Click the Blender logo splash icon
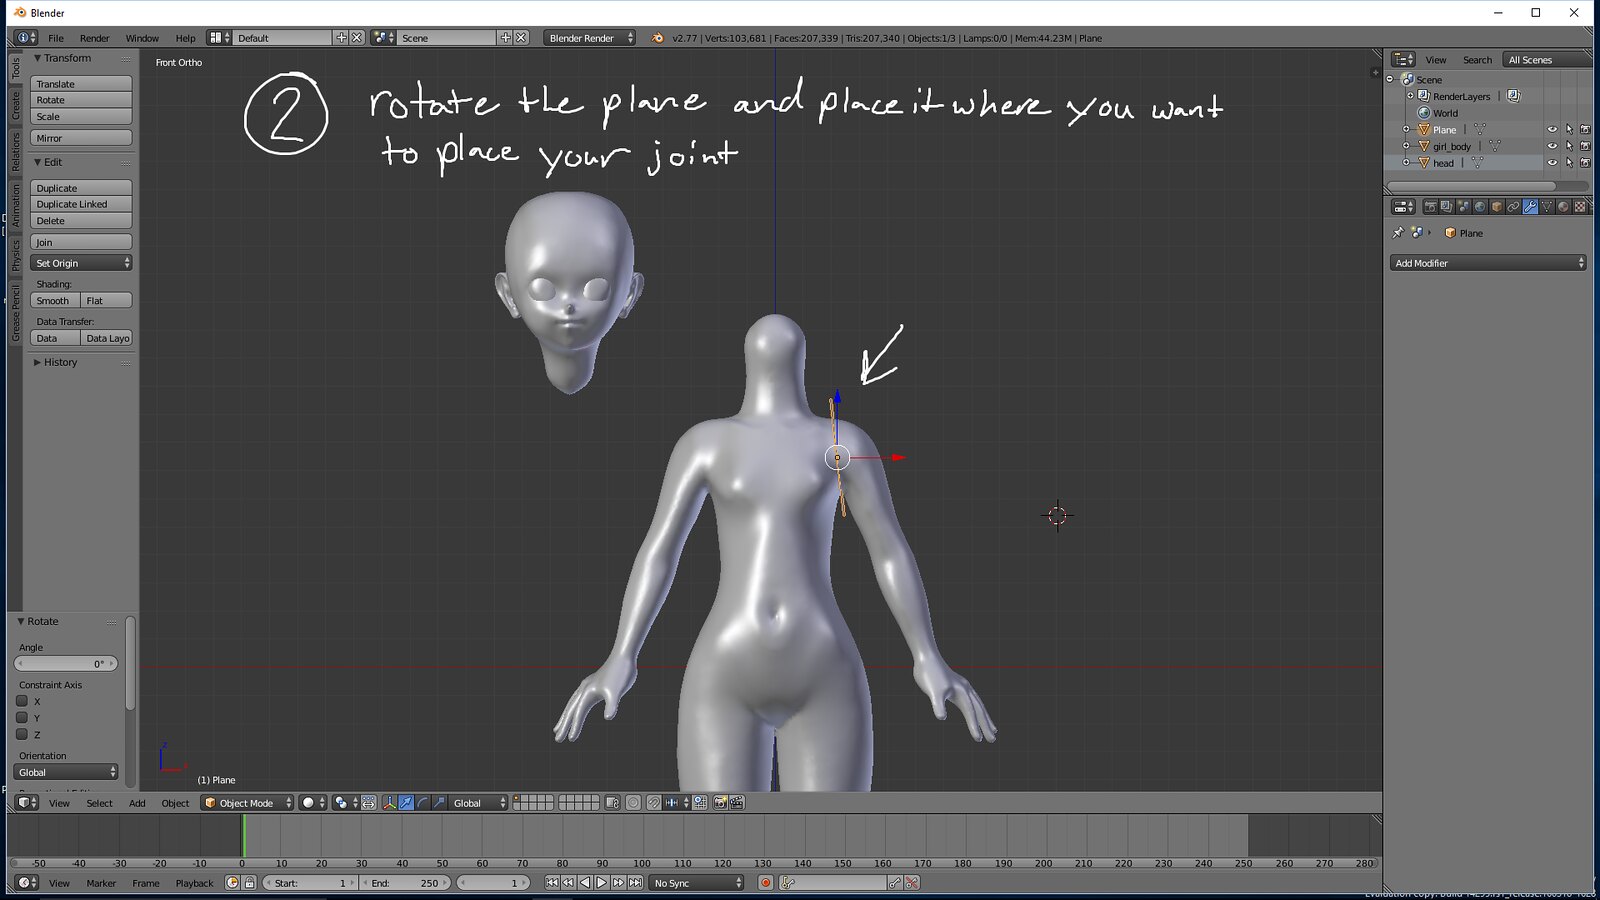This screenshot has width=1600, height=900. [657, 38]
